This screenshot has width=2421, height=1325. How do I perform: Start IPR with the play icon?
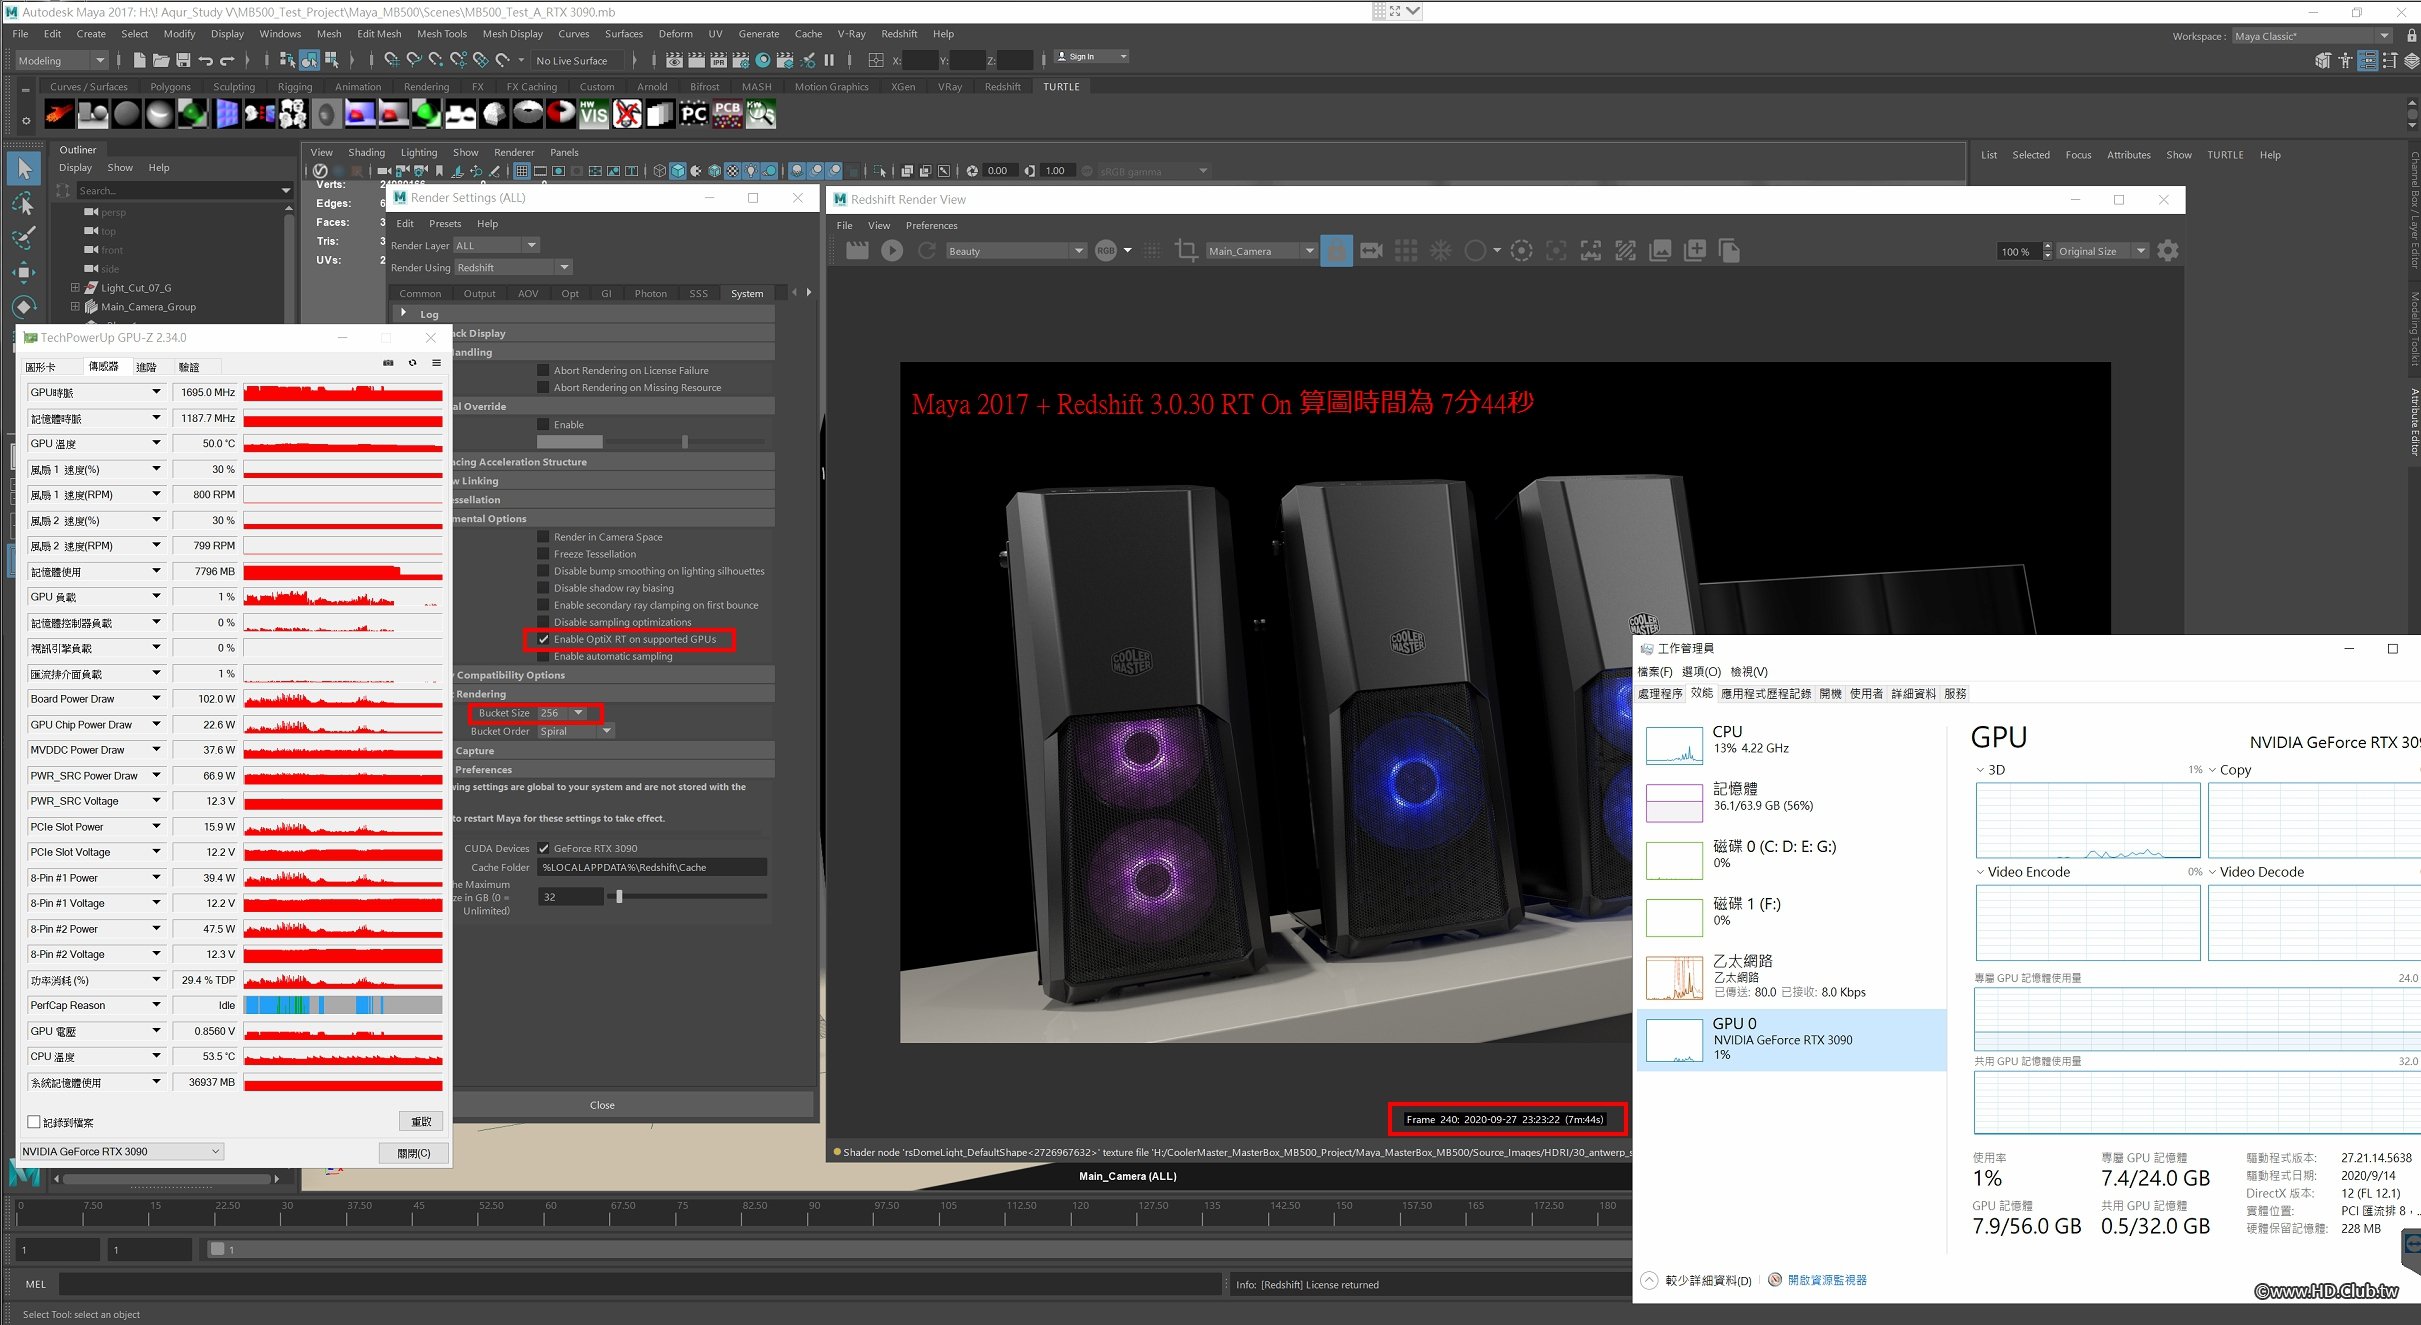click(x=892, y=251)
